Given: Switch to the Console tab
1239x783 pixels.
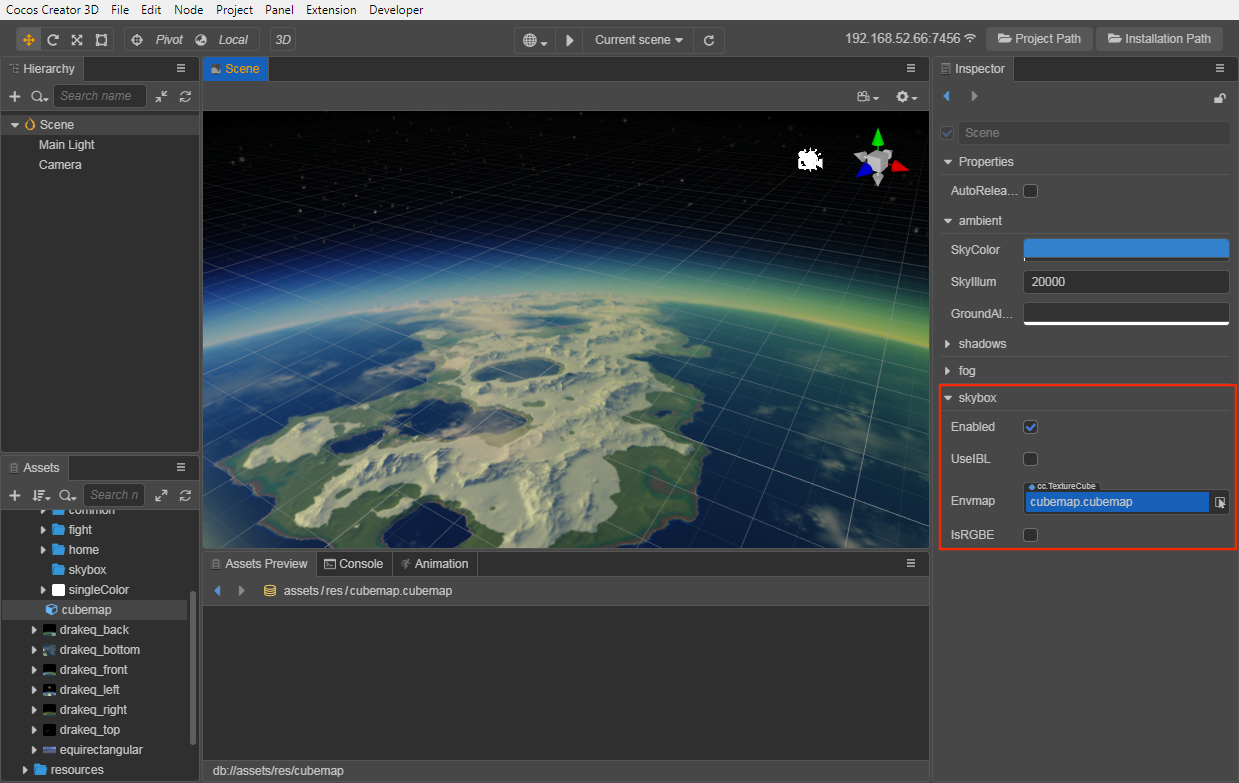Looking at the screenshot, I should tap(354, 564).
